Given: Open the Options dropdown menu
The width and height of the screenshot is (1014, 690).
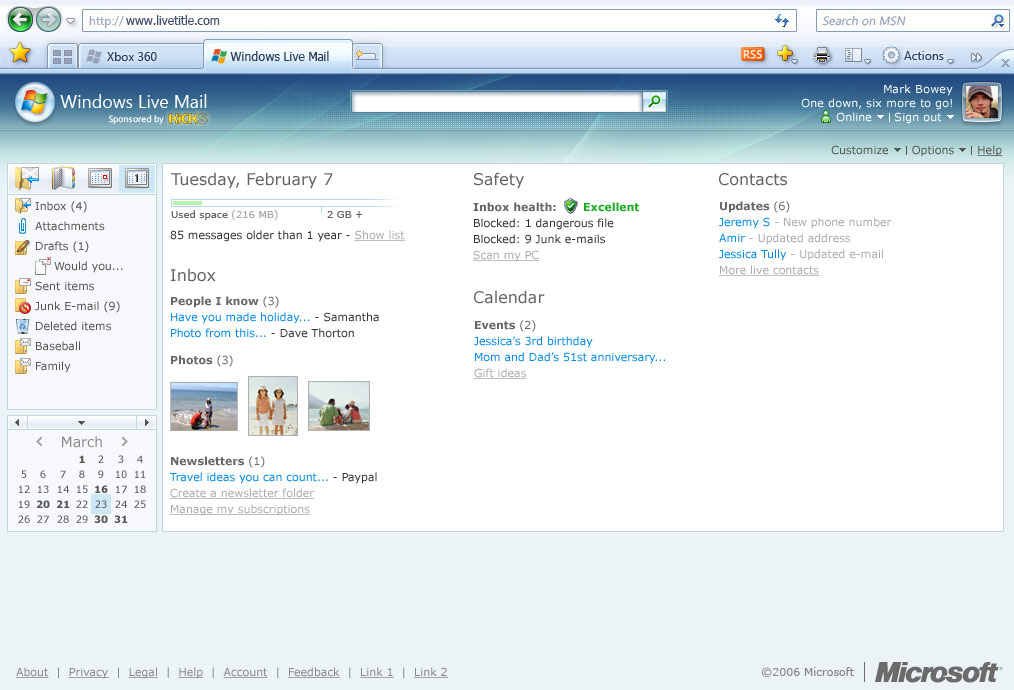Looking at the screenshot, I should point(938,150).
